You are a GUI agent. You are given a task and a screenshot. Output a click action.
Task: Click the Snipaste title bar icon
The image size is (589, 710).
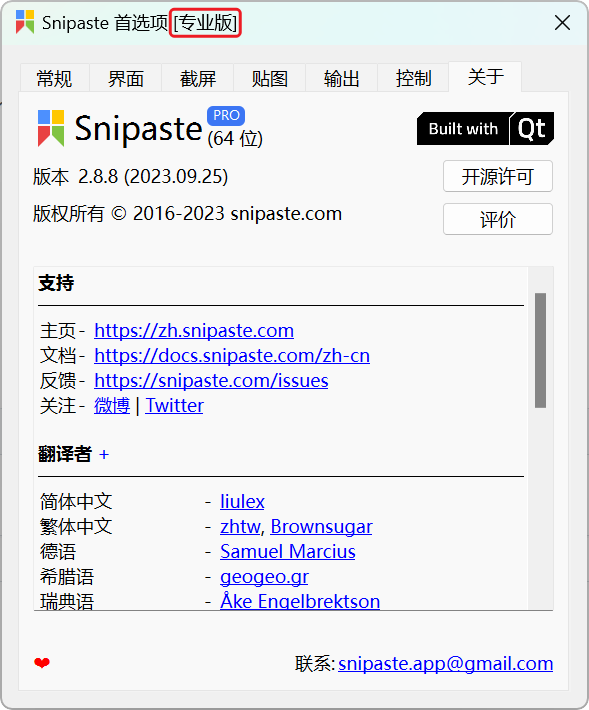pos(25,22)
